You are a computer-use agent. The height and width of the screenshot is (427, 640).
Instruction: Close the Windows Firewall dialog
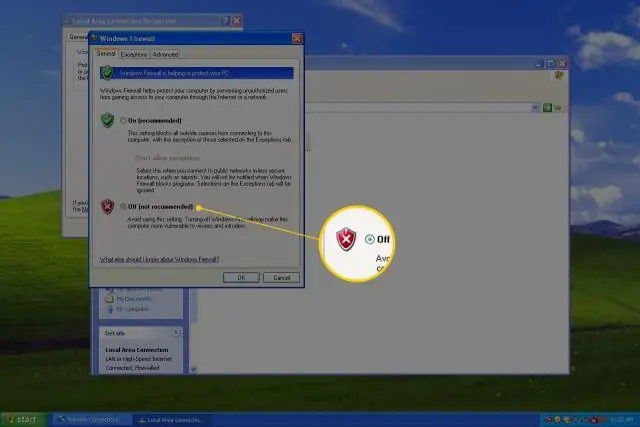296,38
